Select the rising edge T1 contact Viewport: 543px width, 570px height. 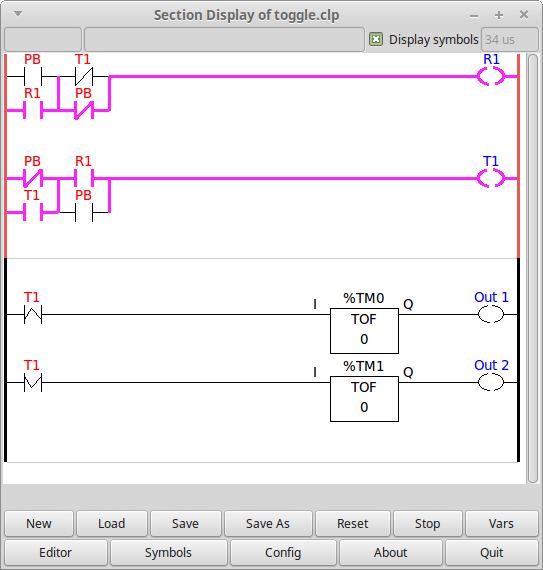click(33, 314)
